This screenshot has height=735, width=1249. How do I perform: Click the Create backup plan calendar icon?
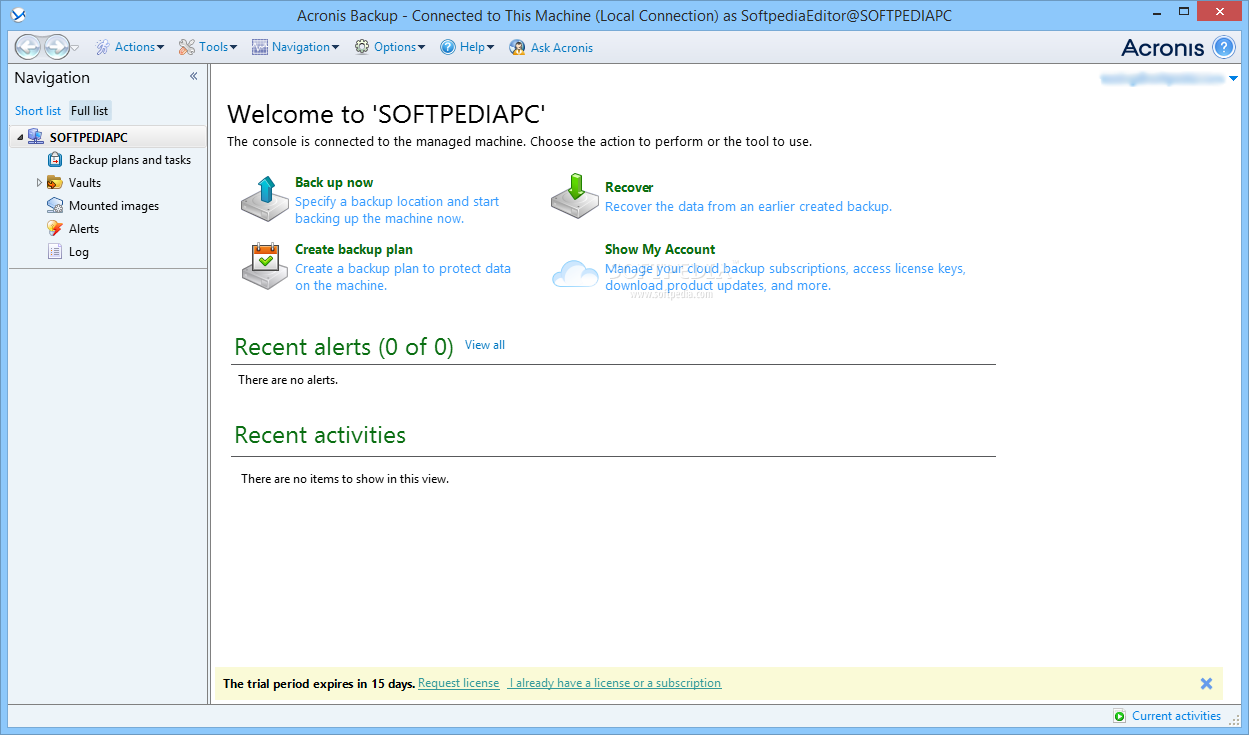(x=265, y=266)
